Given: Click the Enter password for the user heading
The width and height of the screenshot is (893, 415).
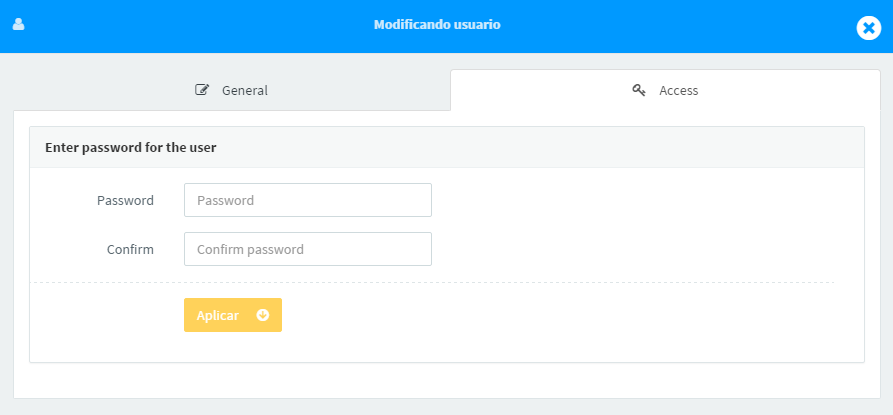Looking at the screenshot, I should 130,147.
